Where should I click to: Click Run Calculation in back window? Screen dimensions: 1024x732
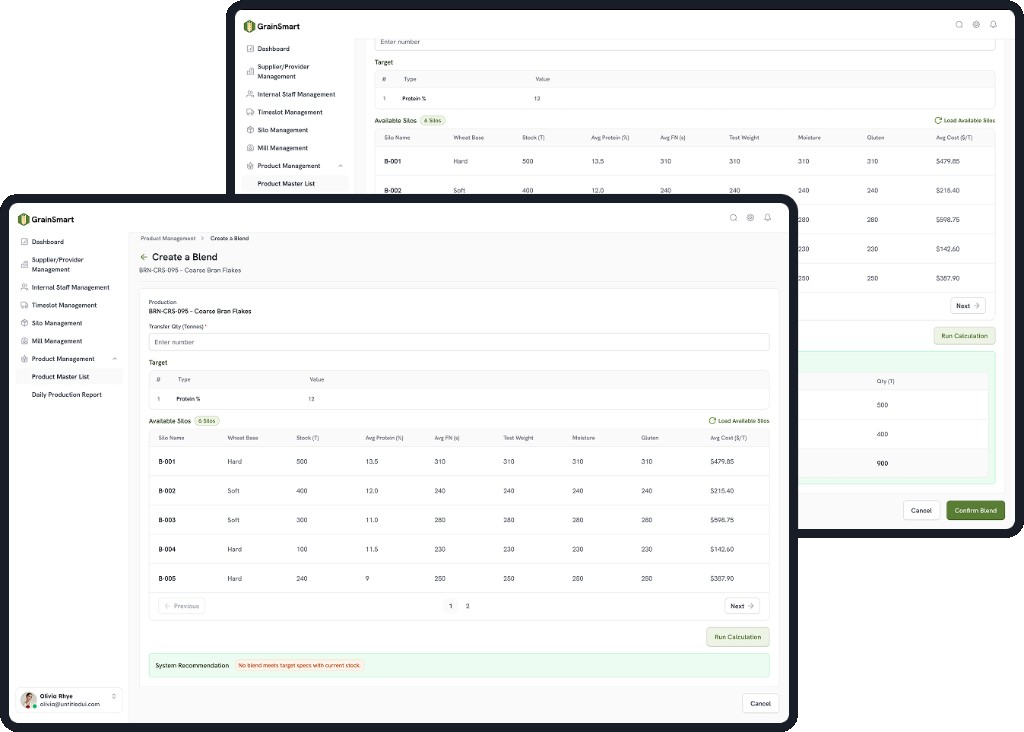click(964, 336)
